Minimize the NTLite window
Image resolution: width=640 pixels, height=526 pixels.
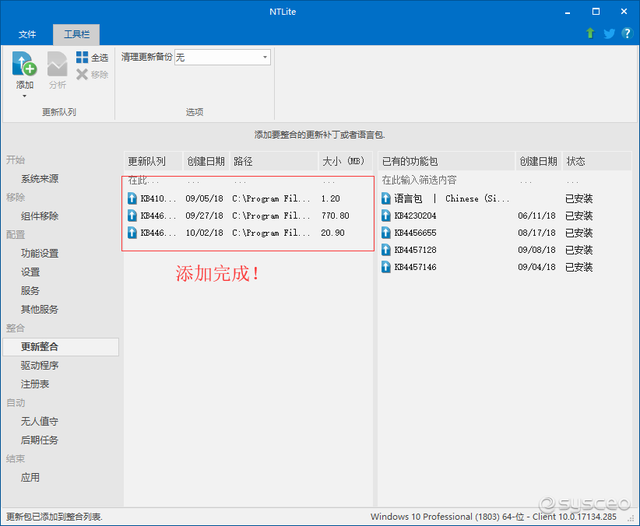coord(567,12)
